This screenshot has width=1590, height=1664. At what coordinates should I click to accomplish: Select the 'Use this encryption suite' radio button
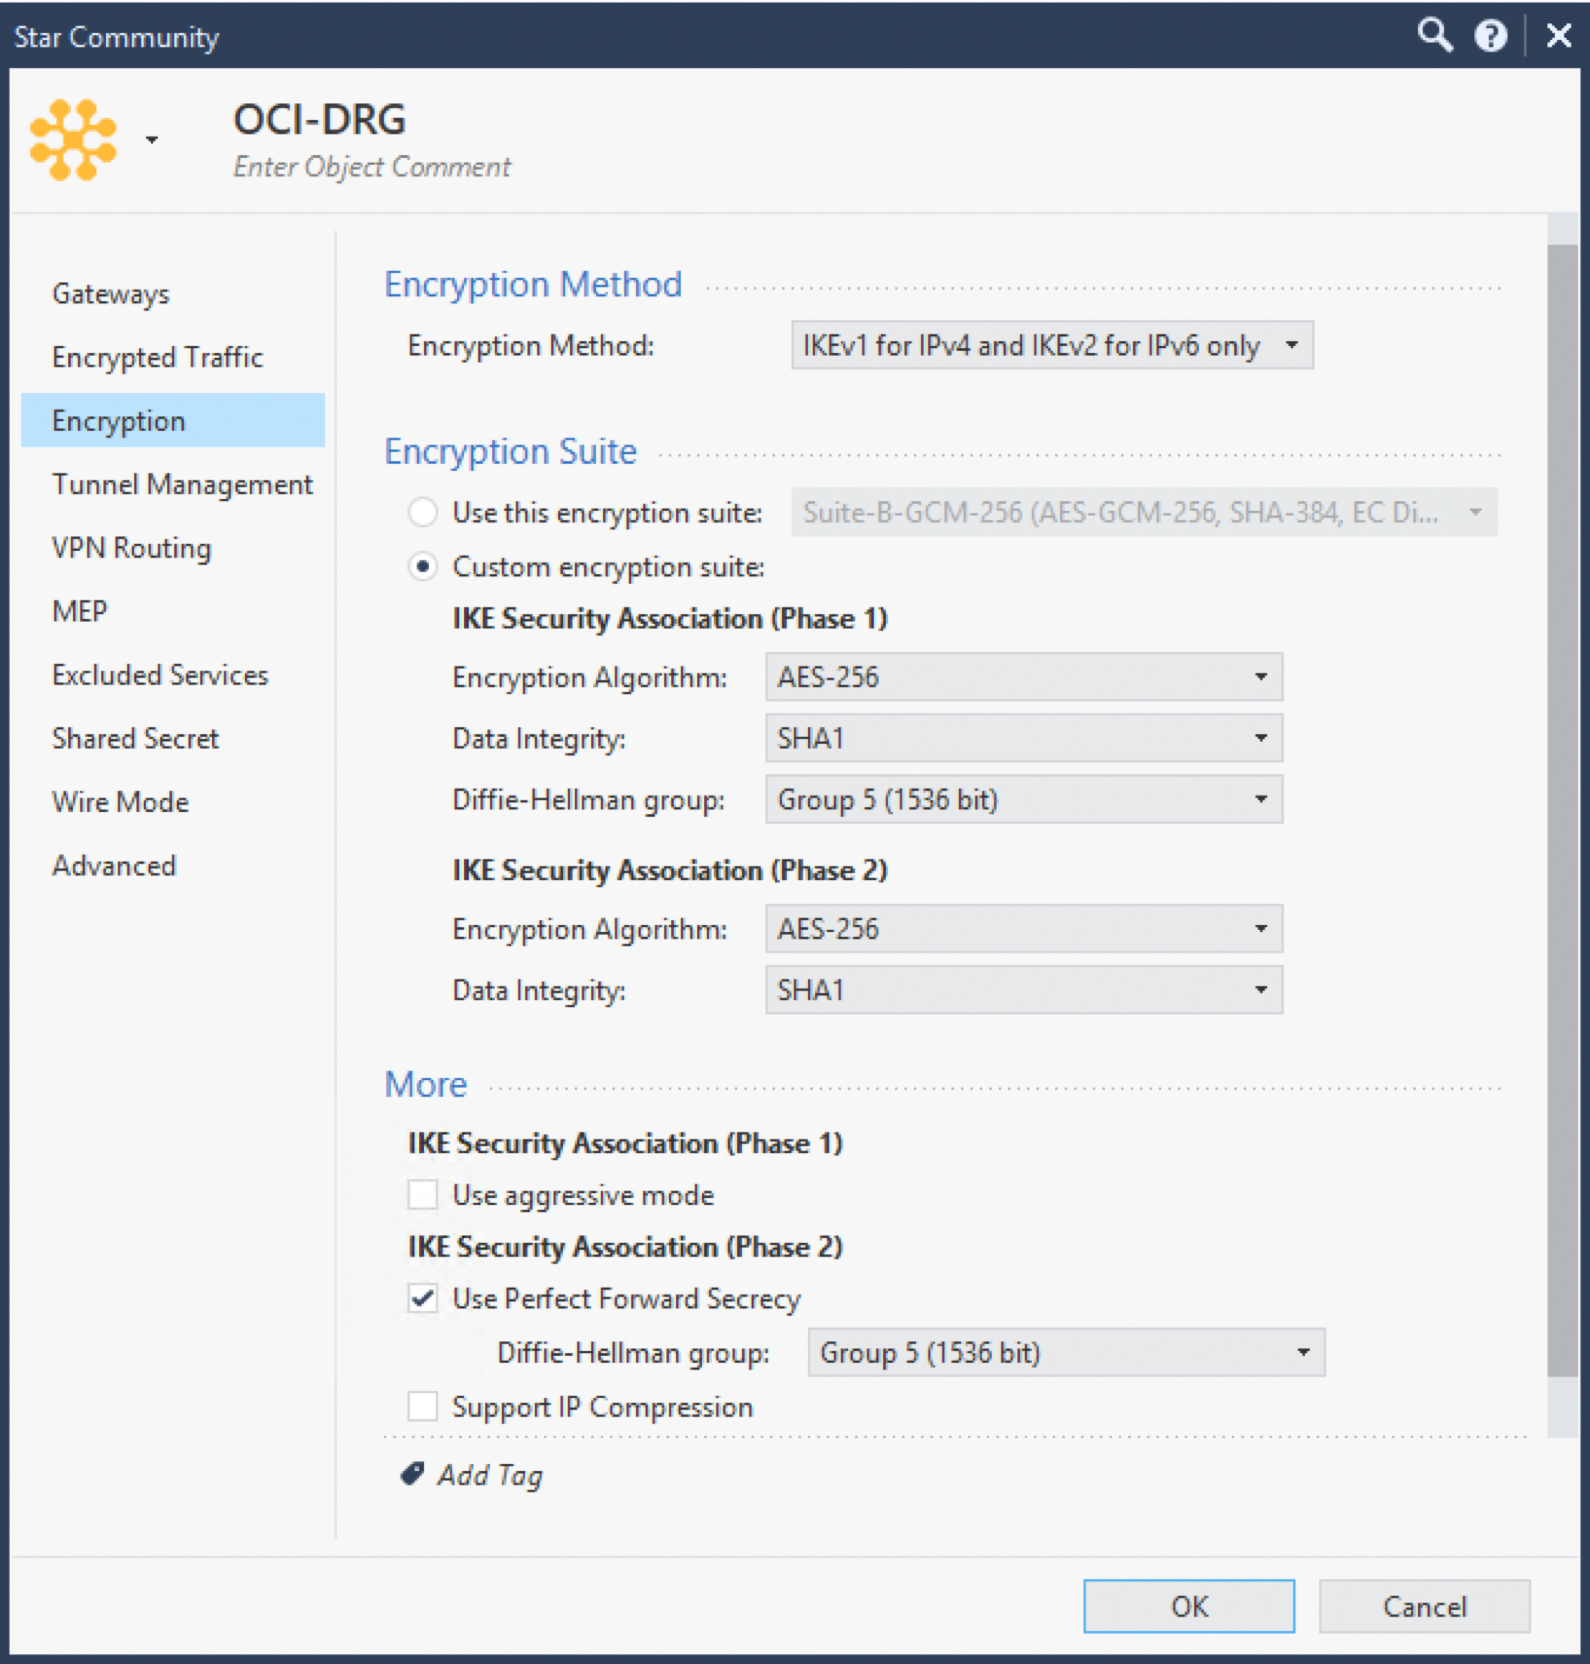pos(423,512)
